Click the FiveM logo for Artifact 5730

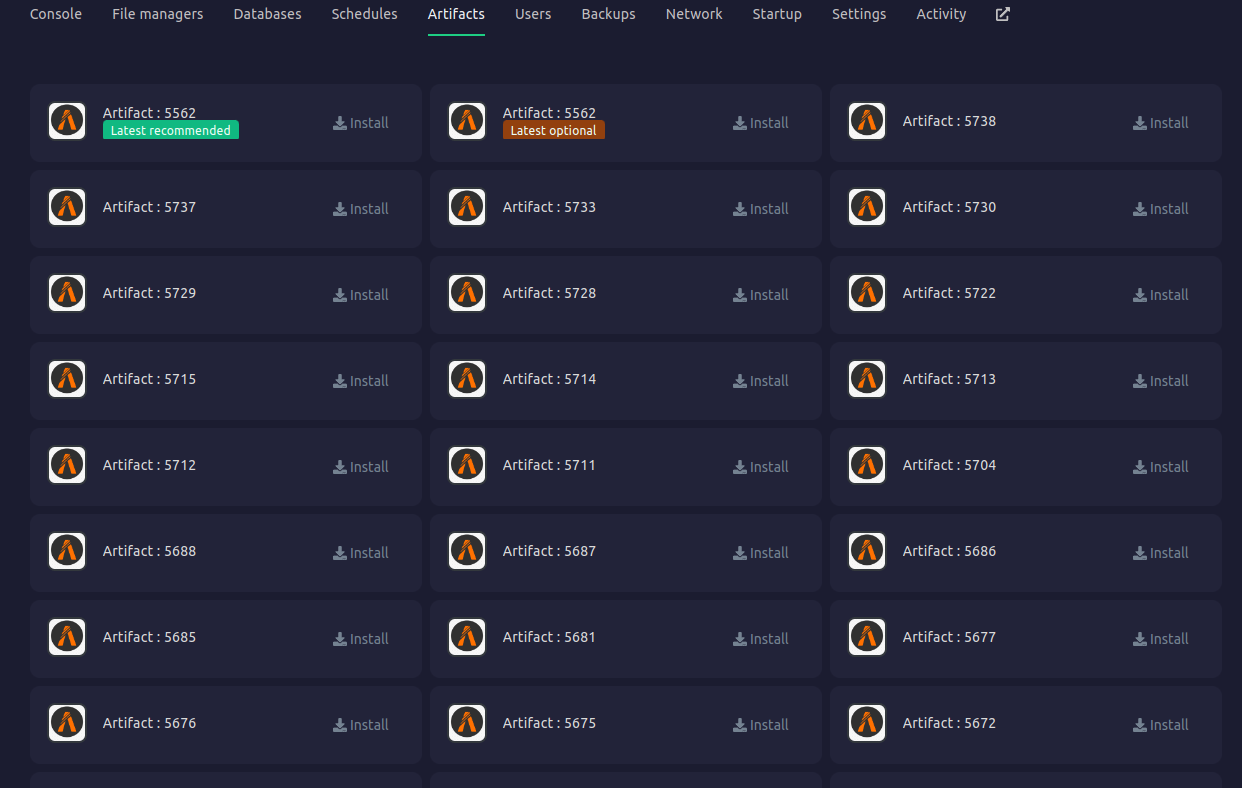tap(867, 207)
